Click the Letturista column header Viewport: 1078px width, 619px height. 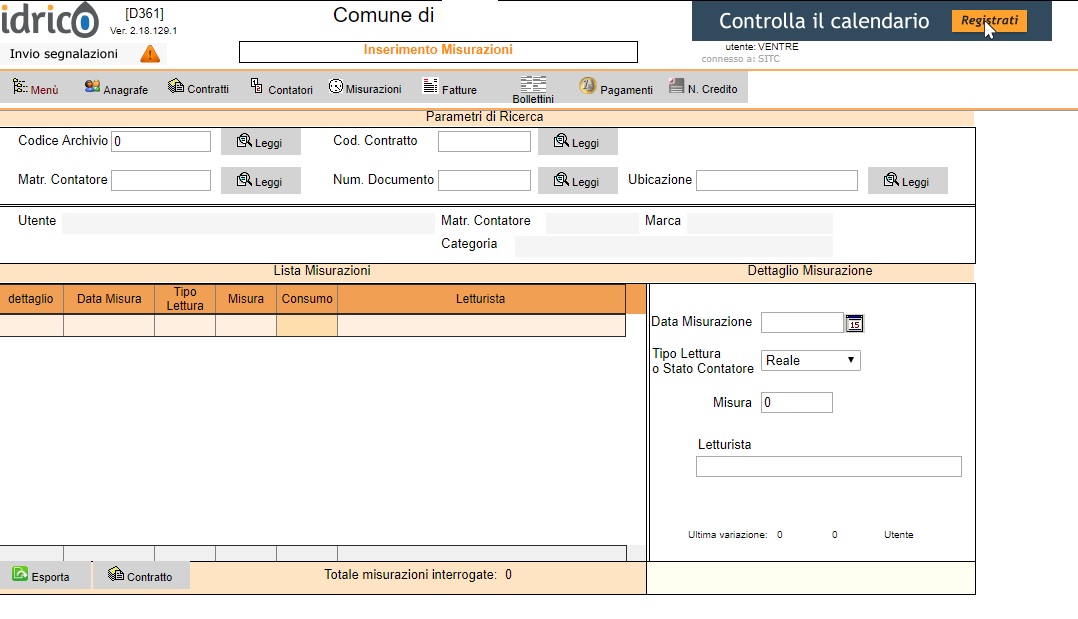[x=481, y=298]
